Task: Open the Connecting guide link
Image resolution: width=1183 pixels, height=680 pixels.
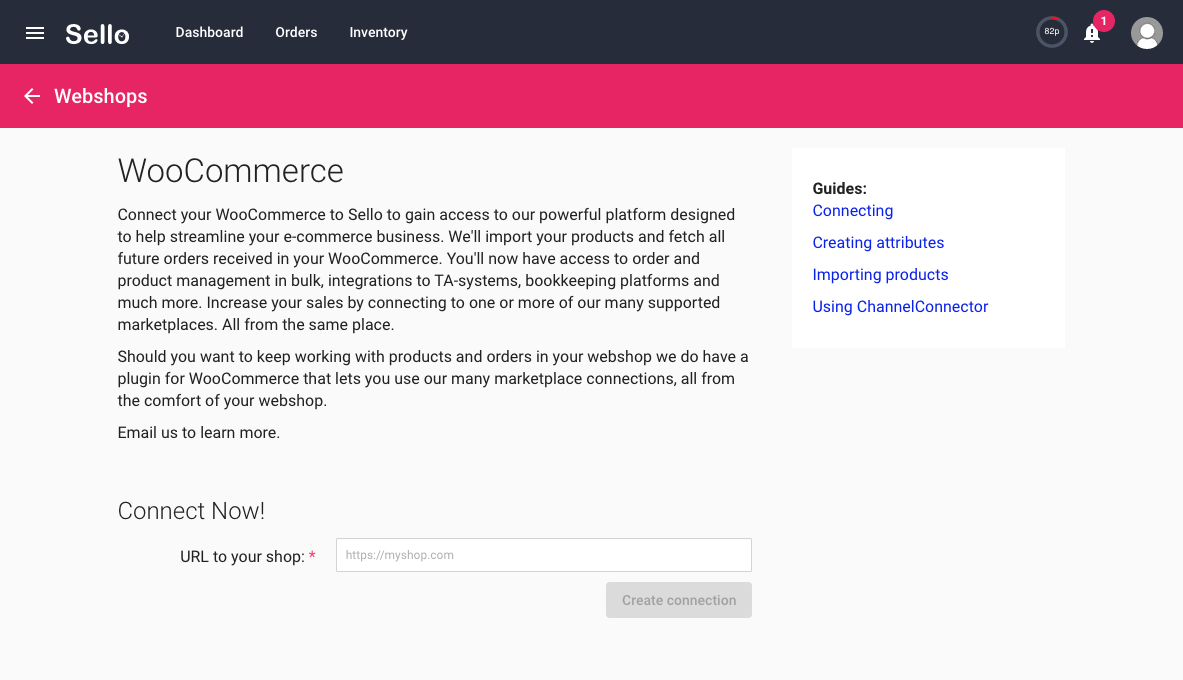Action: [x=853, y=211]
